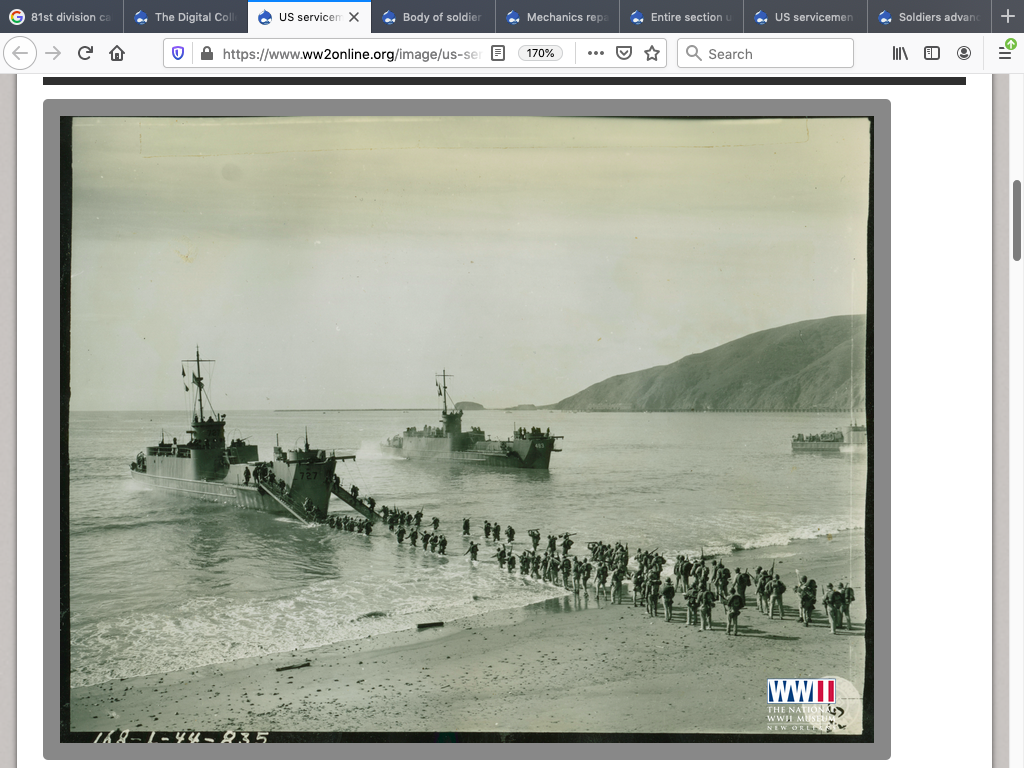Reload the current page
Viewport: 1024px width, 768px height.
click(x=85, y=53)
